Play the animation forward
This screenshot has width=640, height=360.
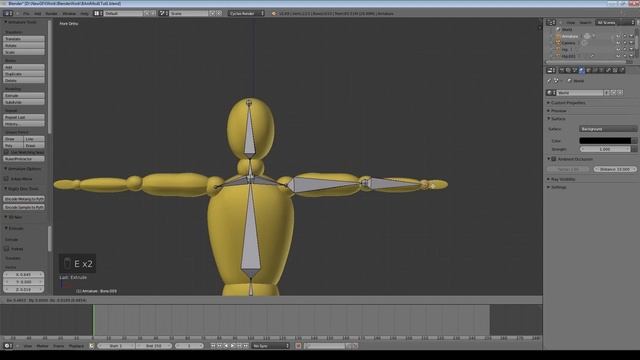click(233, 346)
